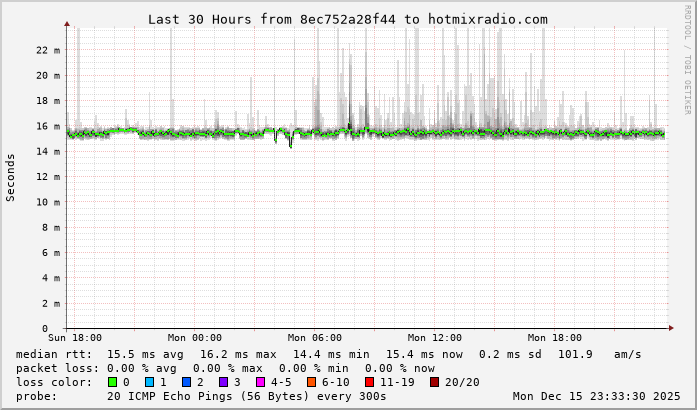
Task: Select the Mon 18:00 time label
Action: click(555, 338)
